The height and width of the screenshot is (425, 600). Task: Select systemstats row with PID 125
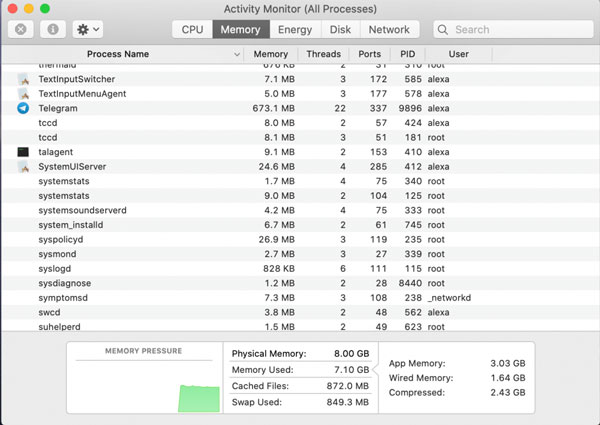tap(300, 195)
